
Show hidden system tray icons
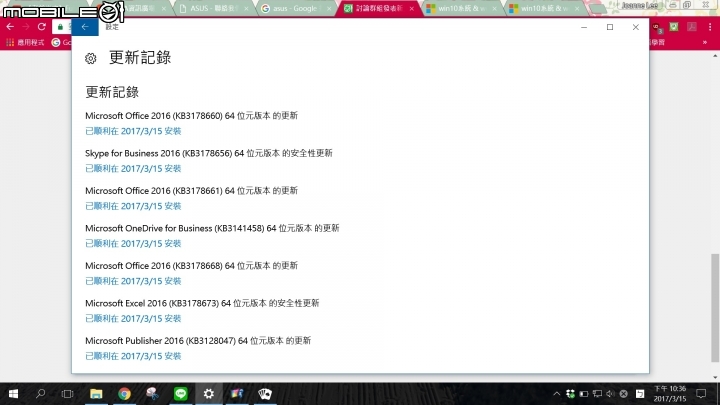pos(557,394)
